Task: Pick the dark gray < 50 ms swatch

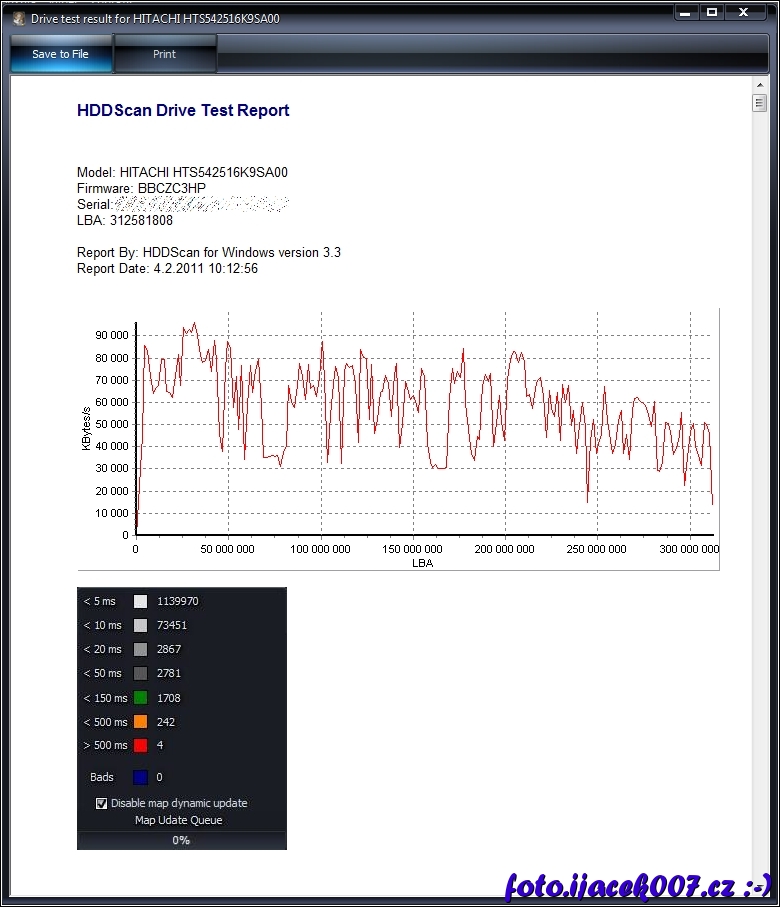Action: click(x=141, y=674)
